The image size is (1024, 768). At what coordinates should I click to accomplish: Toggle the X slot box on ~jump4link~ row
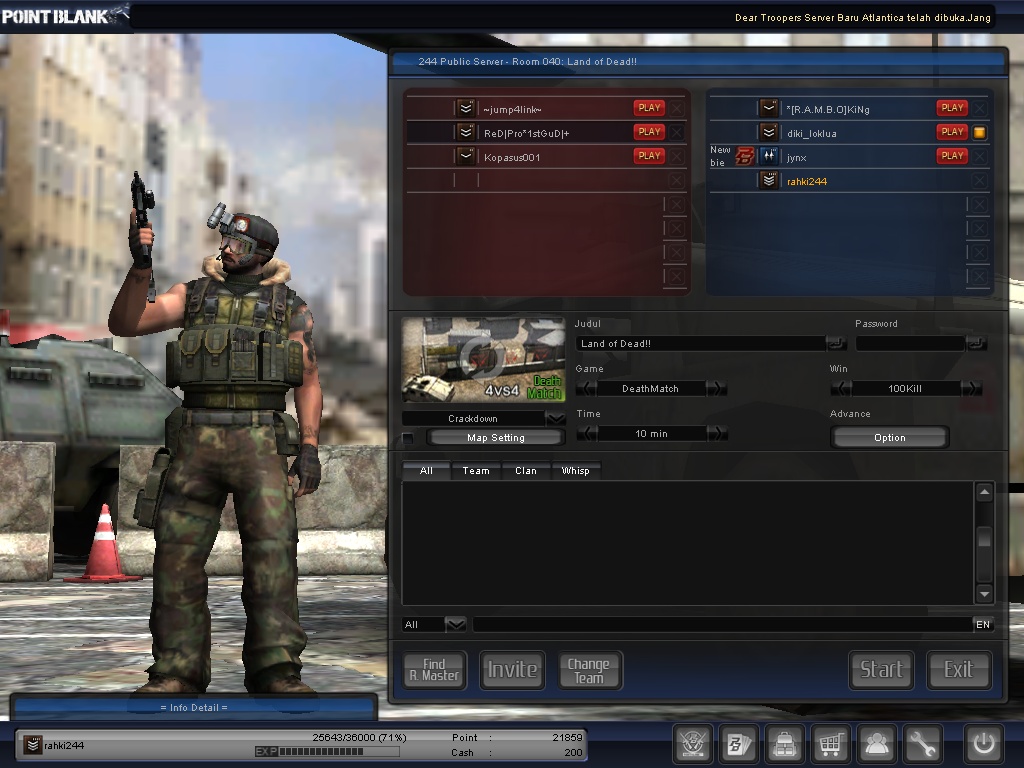pos(677,108)
